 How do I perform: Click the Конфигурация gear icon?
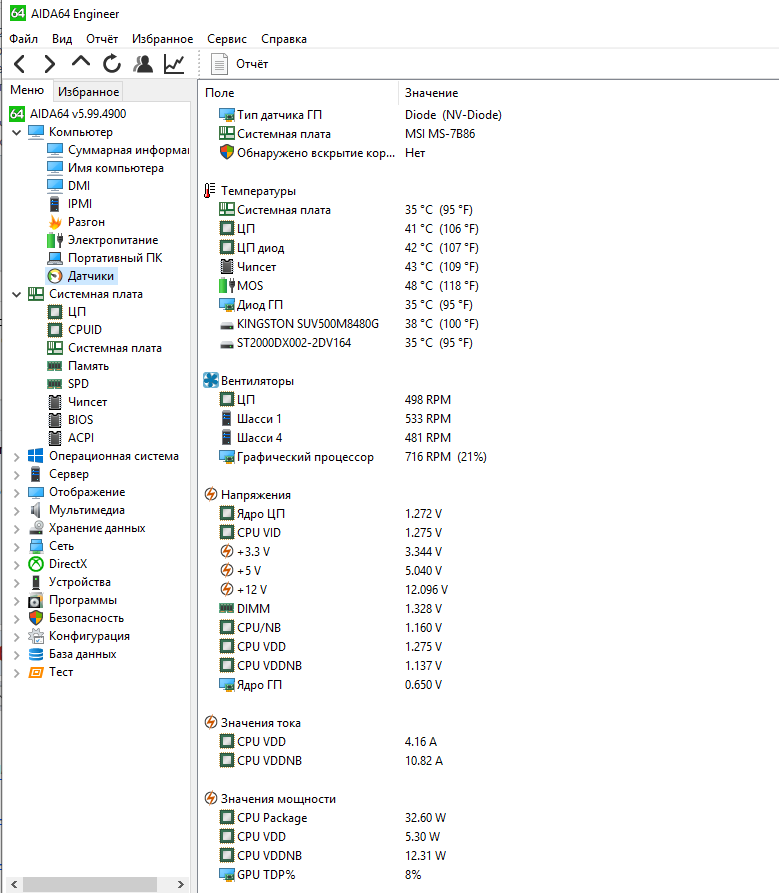(36, 636)
